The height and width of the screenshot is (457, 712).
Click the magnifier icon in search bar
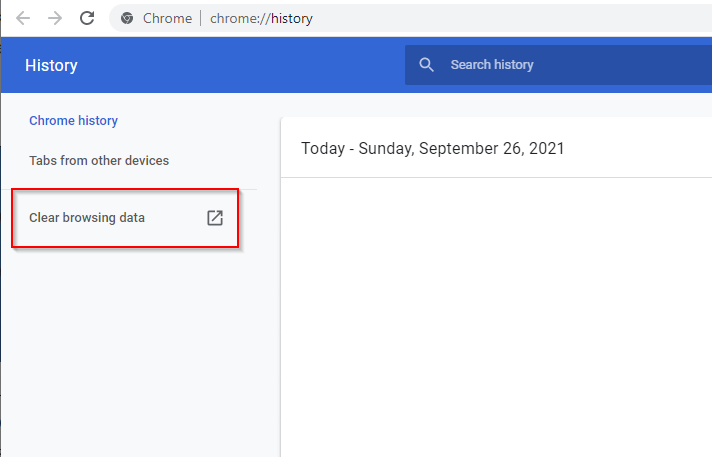[427, 65]
